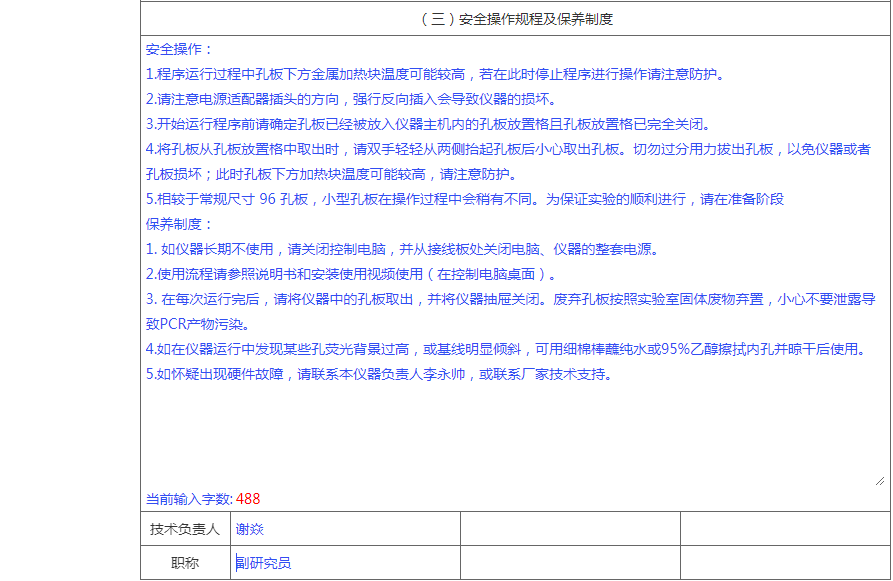The height and width of the screenshot is (581, 893).
Task: Click the empty rightmost cell in 技术负责人 row
Action: pyautogui.click(x=785, y=529)
